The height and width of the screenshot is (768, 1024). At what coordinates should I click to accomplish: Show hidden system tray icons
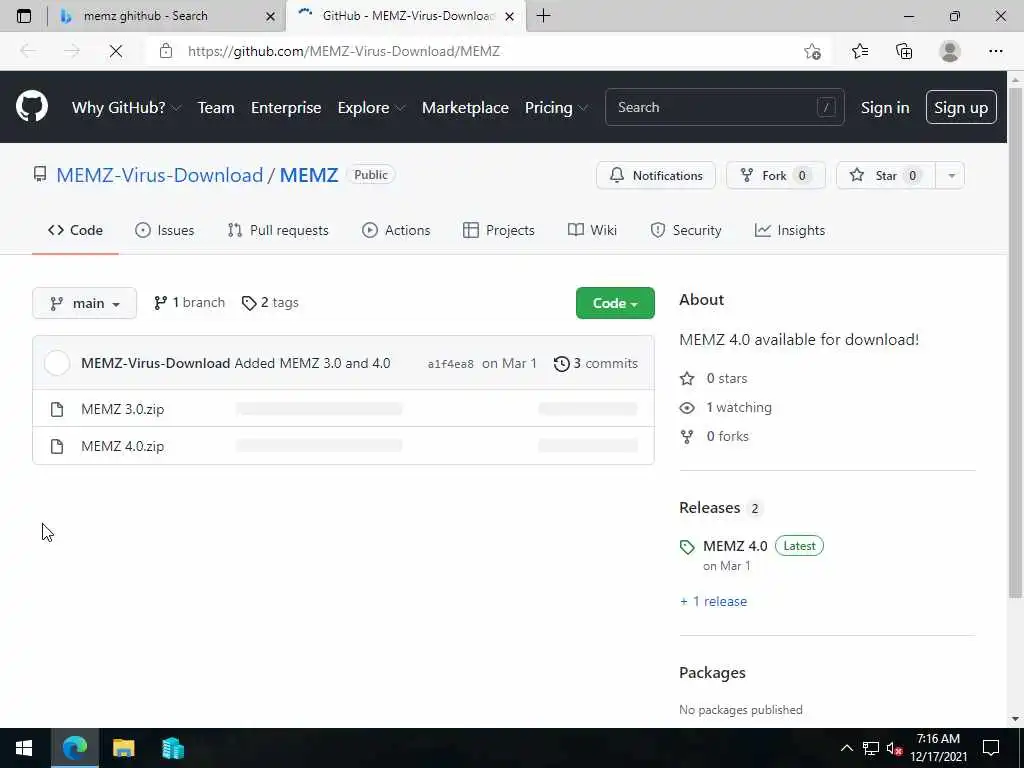point(846,748)
